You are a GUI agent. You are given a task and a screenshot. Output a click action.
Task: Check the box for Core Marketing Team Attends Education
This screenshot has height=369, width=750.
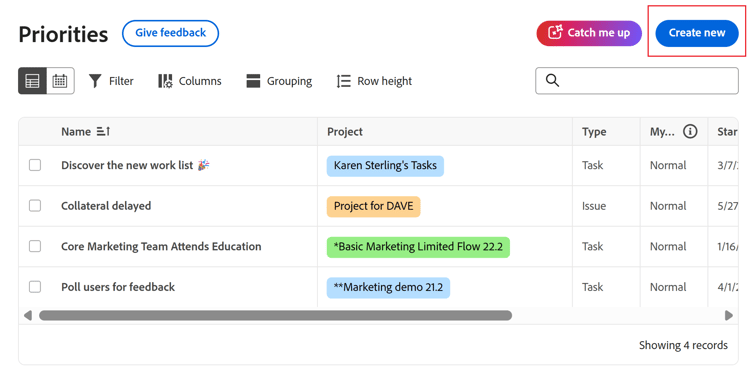[x=35, y=246]
